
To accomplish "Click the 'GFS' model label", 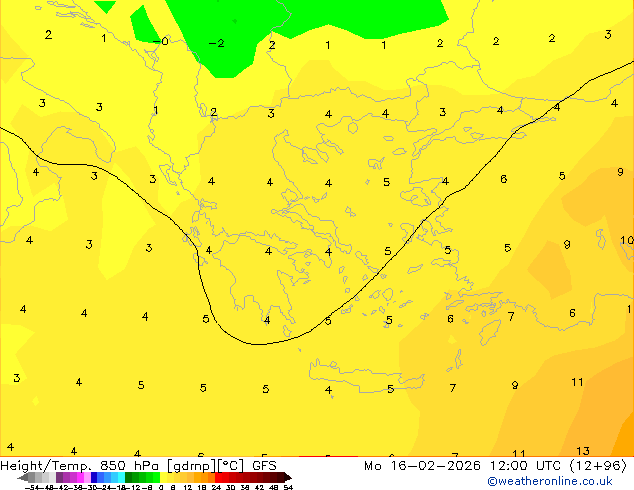I will click(x=264, y=466).
